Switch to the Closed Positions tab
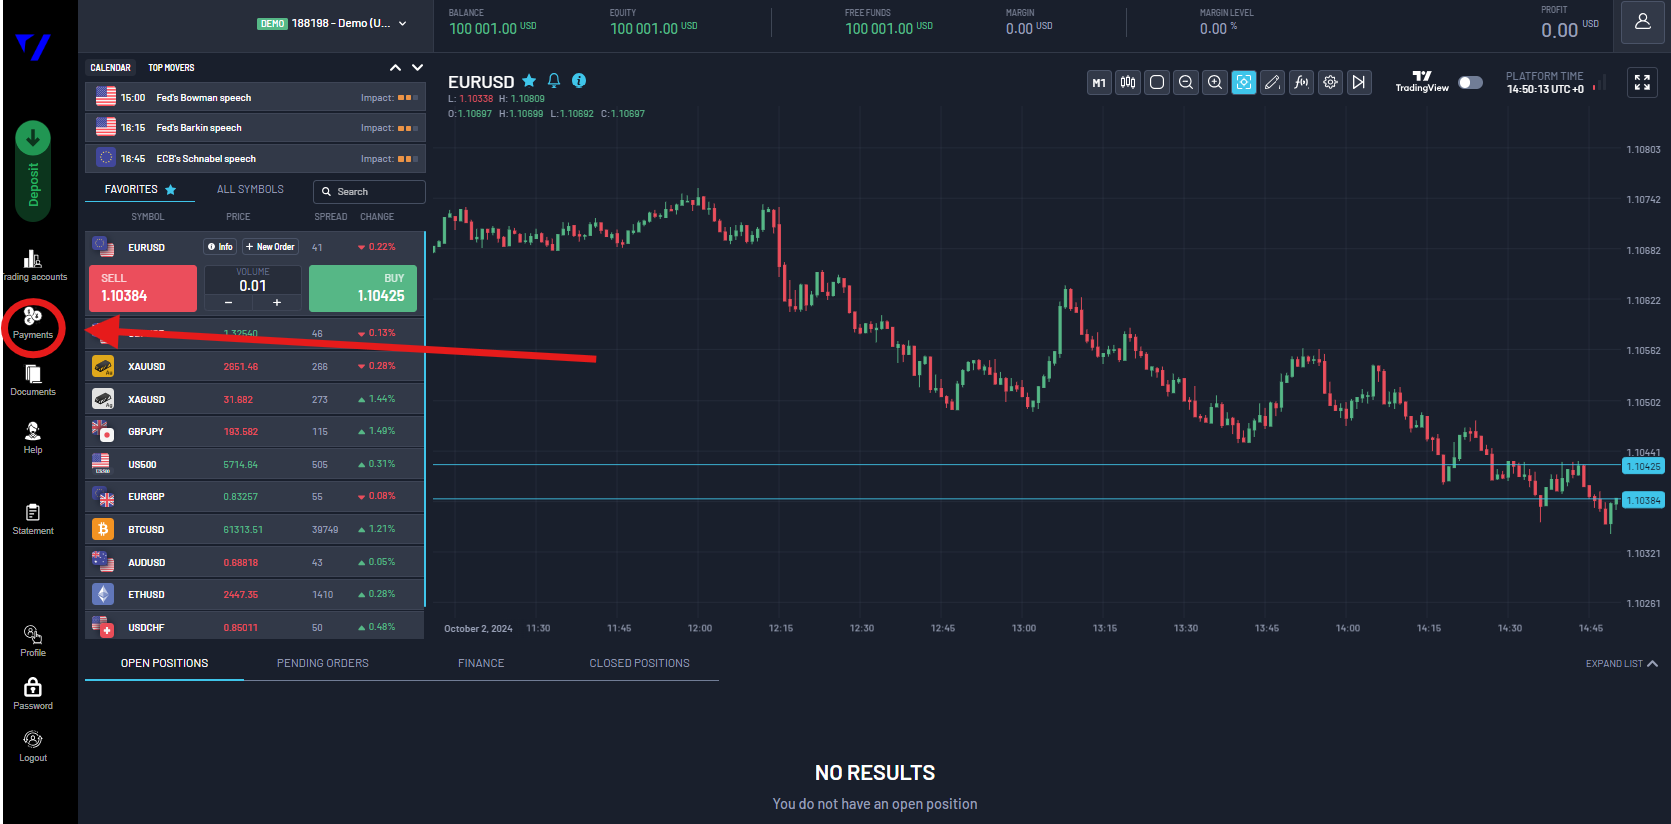 click(x=639, y=664)
